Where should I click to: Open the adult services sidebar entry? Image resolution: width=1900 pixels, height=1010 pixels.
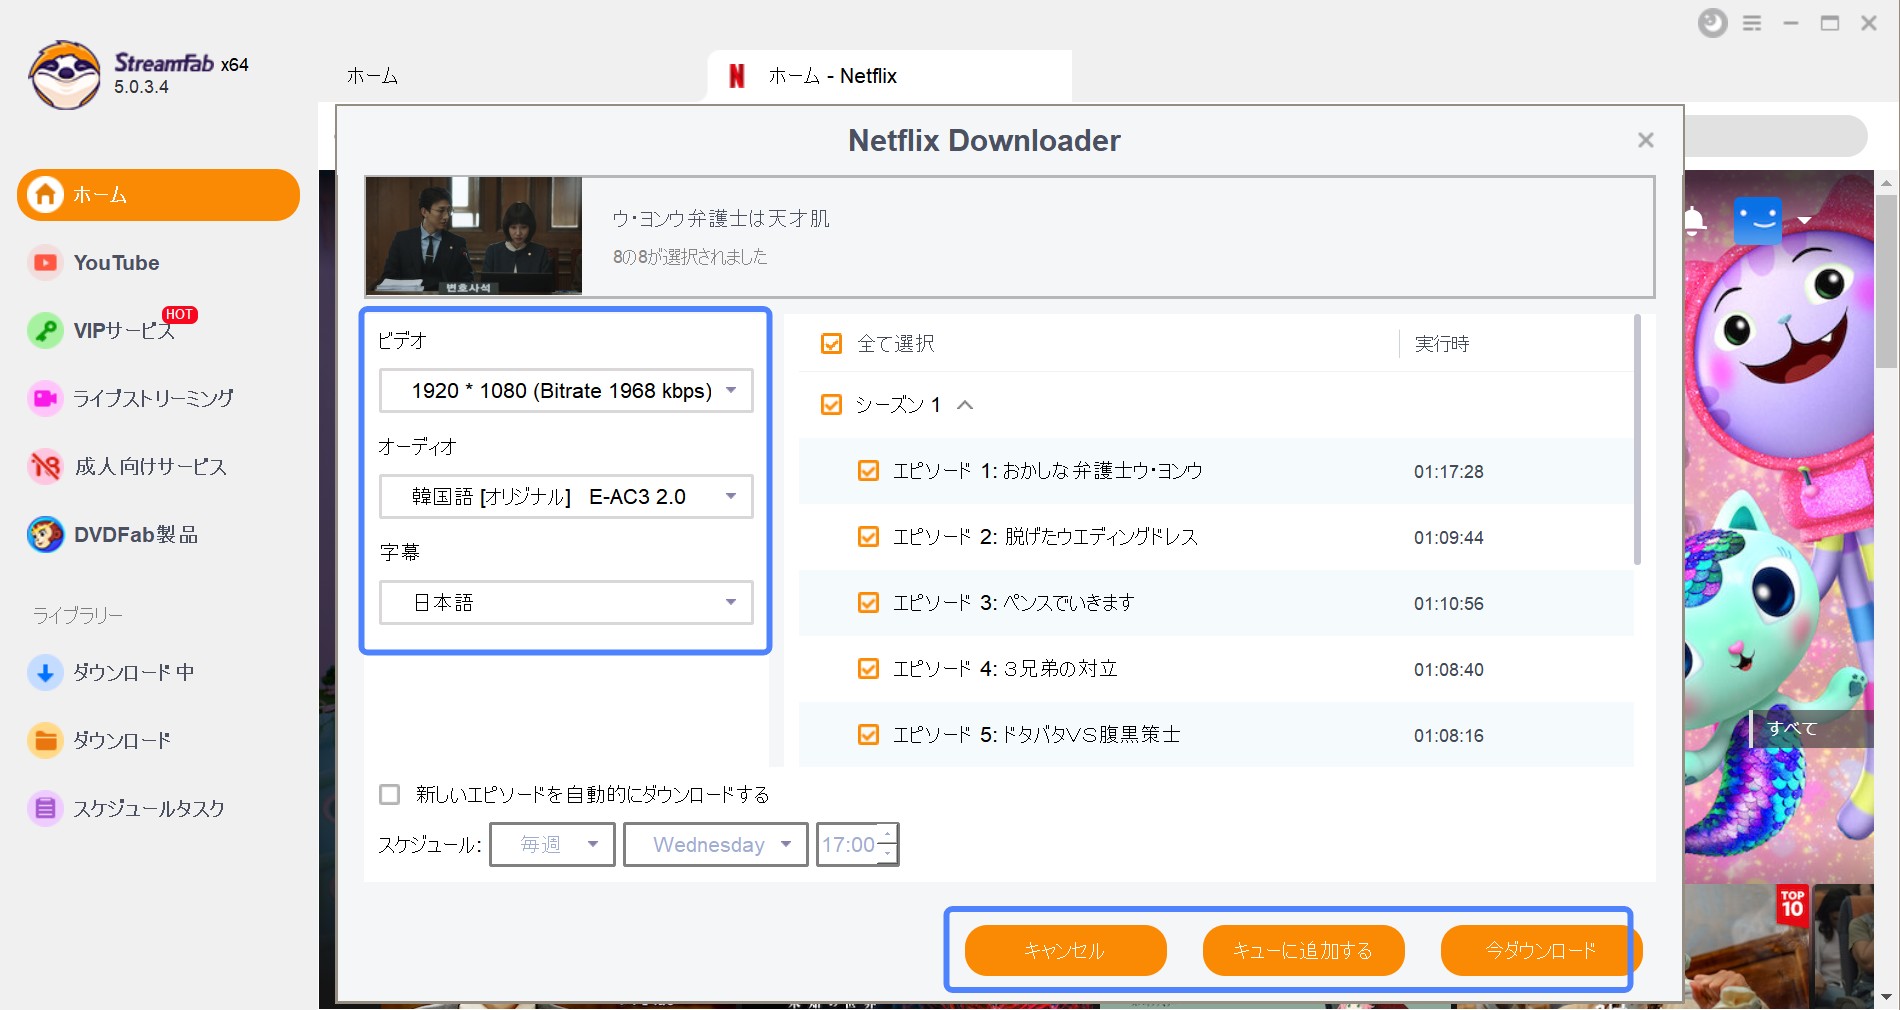point(150,466)
